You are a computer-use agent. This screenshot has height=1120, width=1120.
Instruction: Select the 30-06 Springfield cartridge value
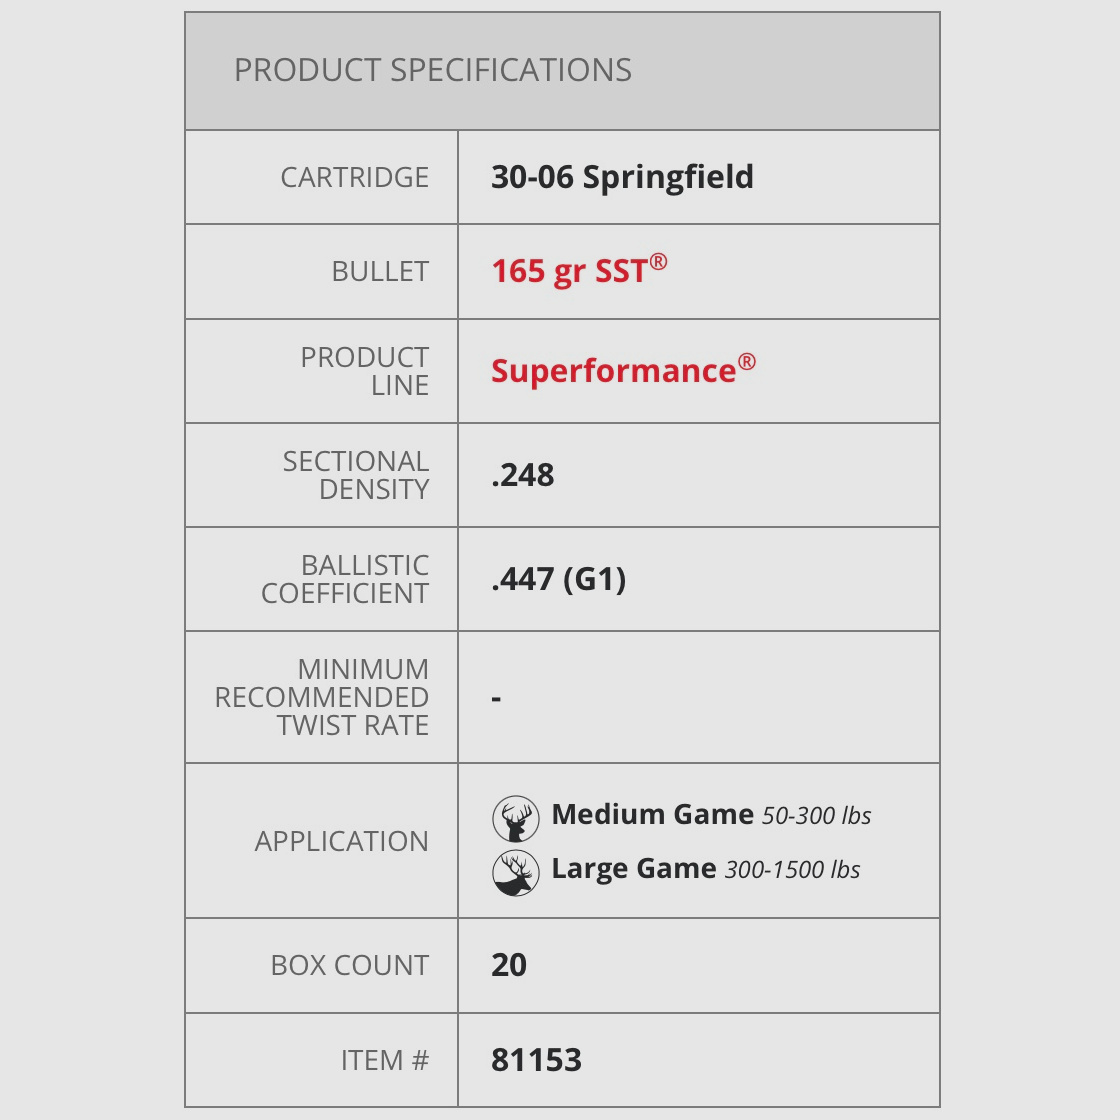(622, 177)
